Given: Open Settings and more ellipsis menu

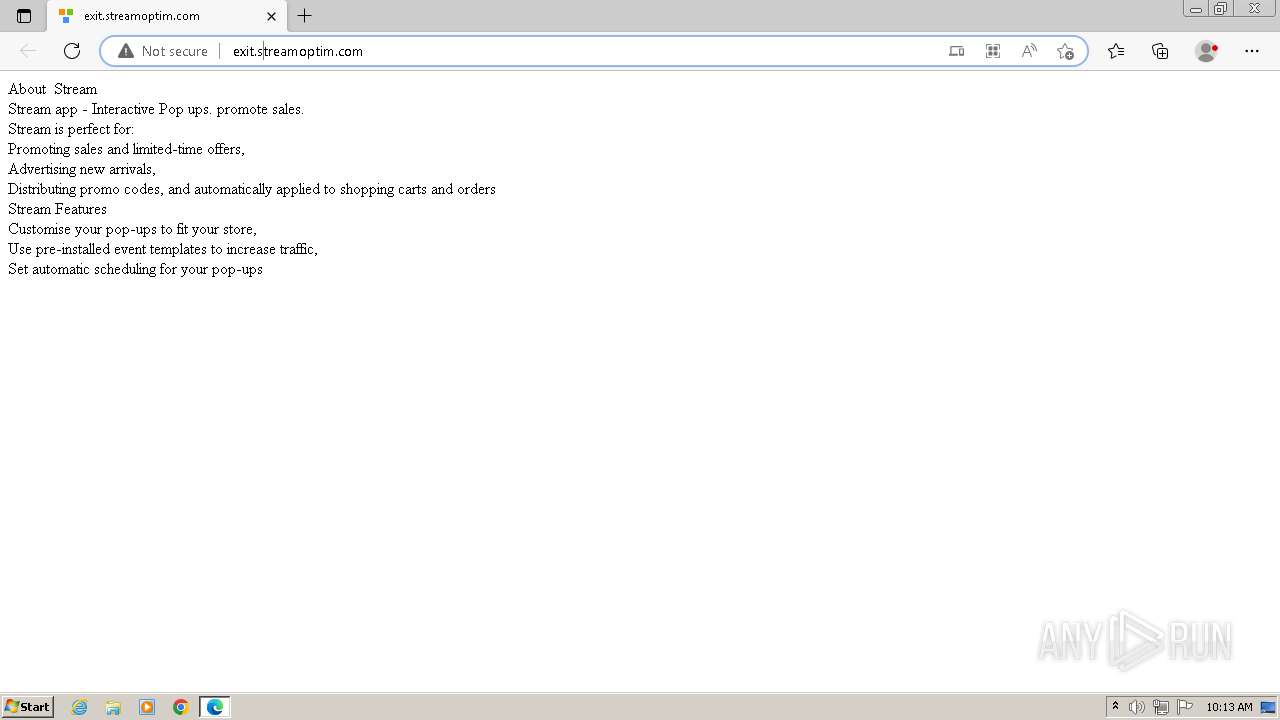Looking at the screenshot, I should coord(1252,51).
